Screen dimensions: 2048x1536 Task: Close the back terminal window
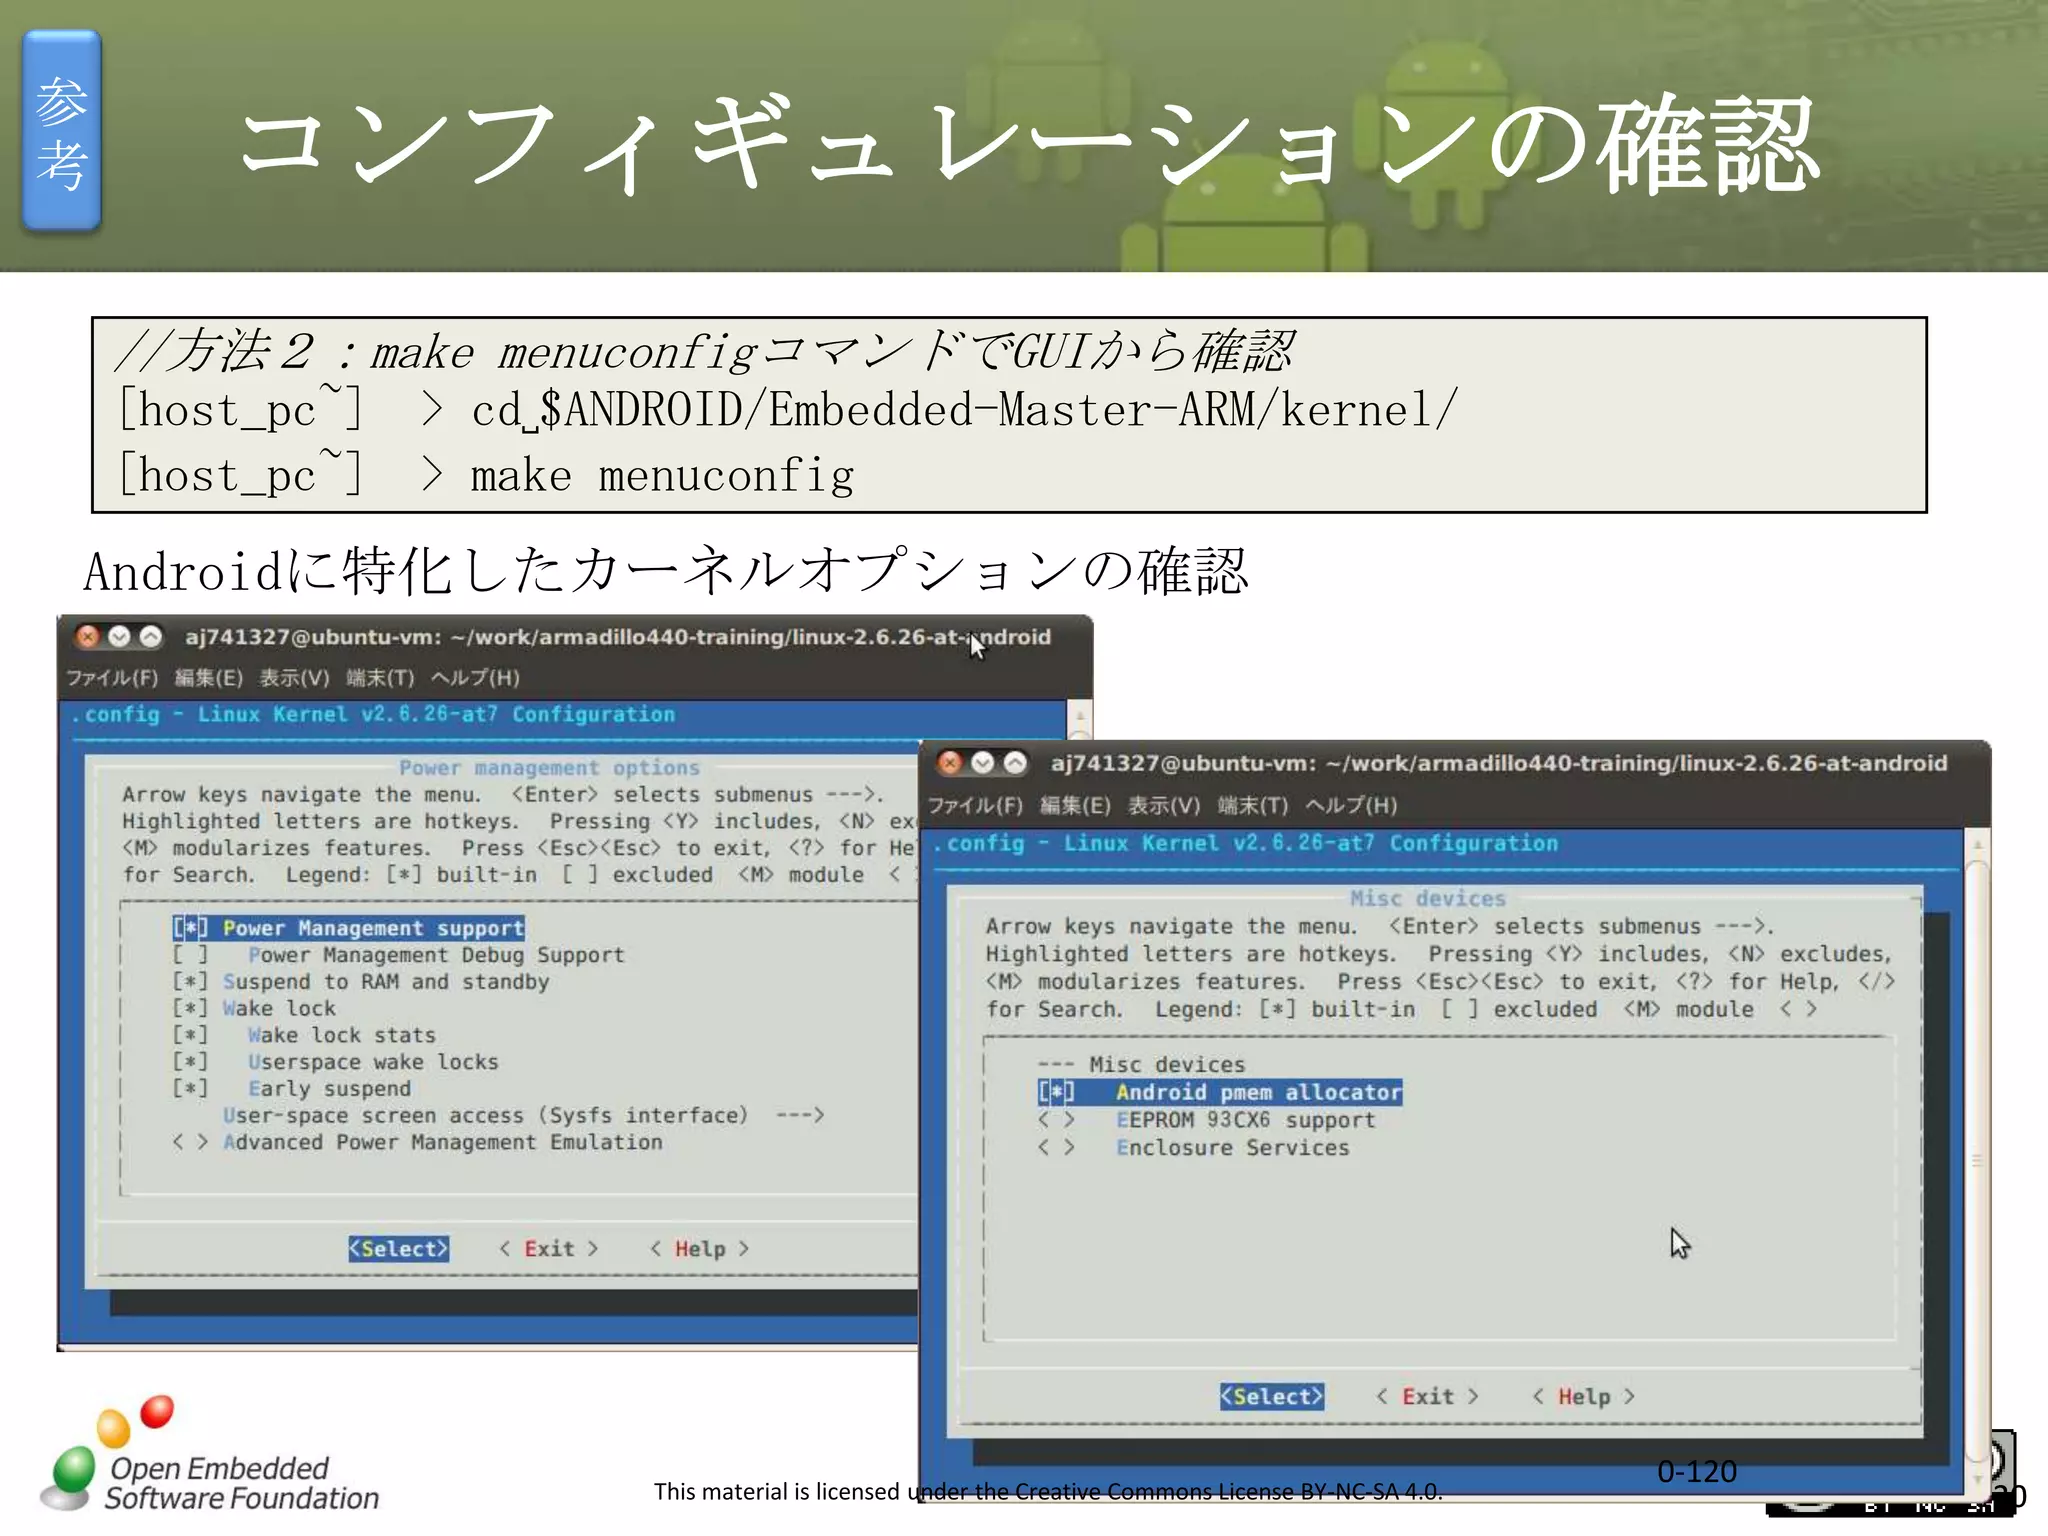pos(88,636)
